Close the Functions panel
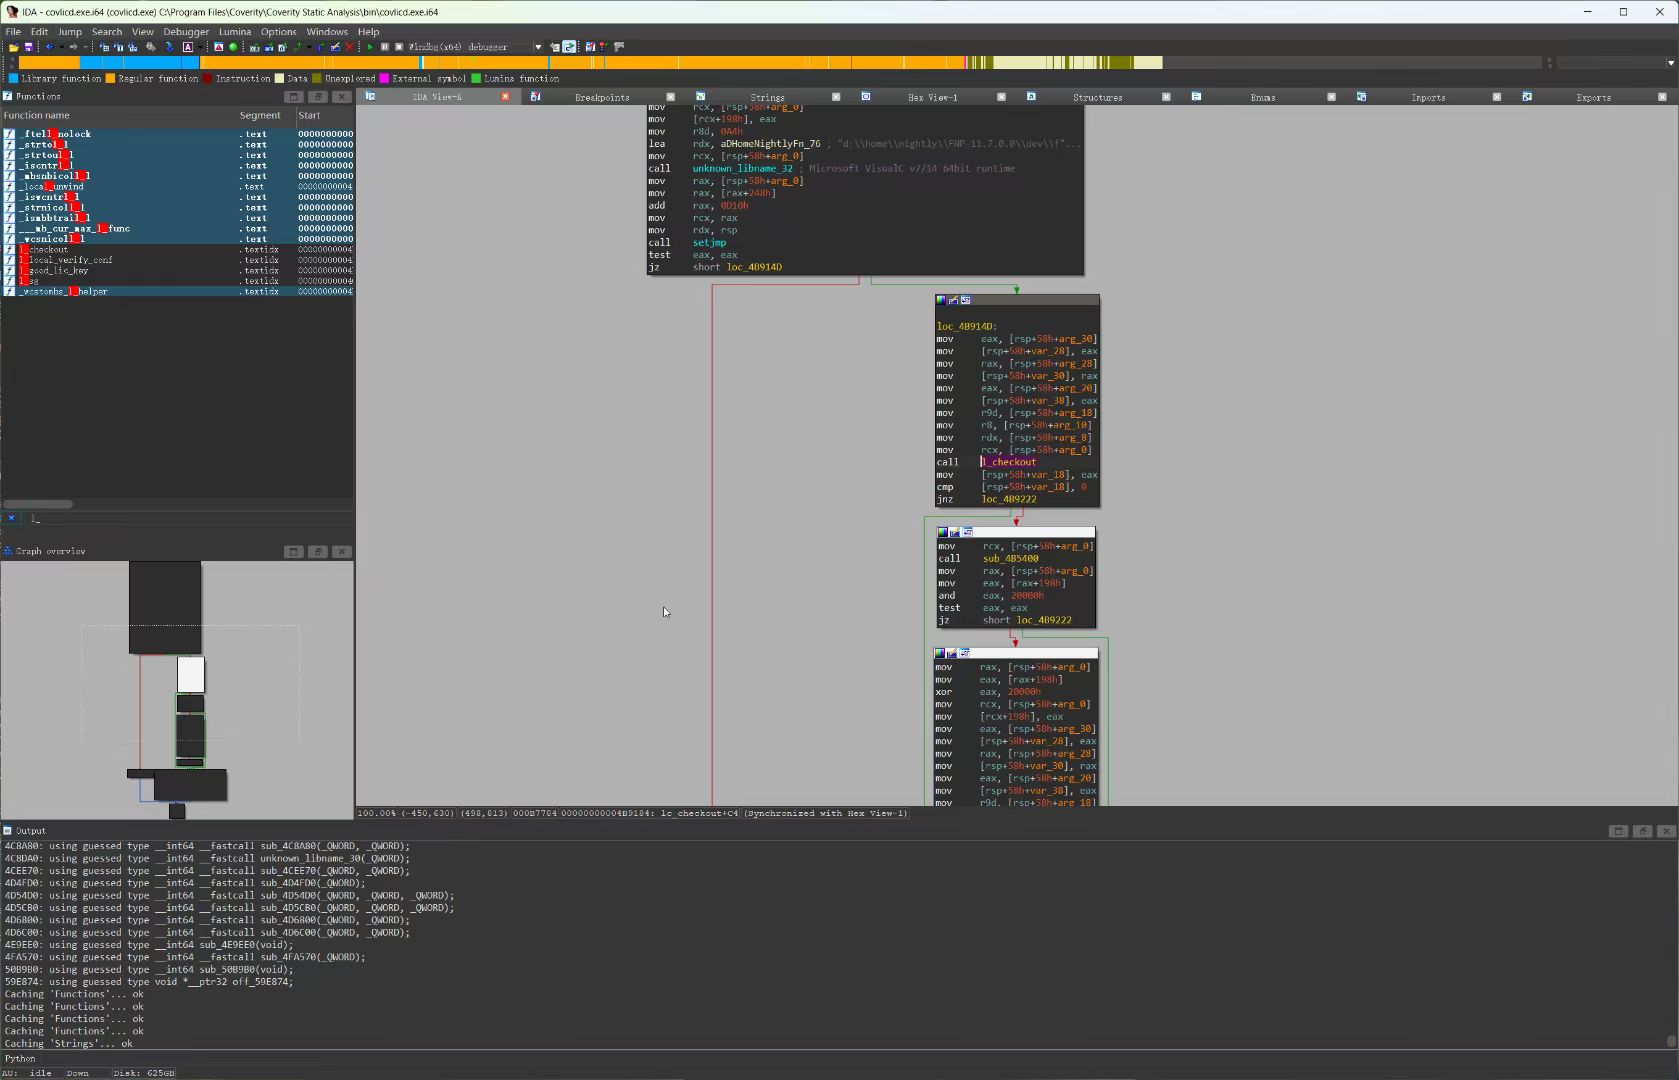The width and height of the screenshot is (1679, 1080). pyautogui.click(x=342, y=97)
